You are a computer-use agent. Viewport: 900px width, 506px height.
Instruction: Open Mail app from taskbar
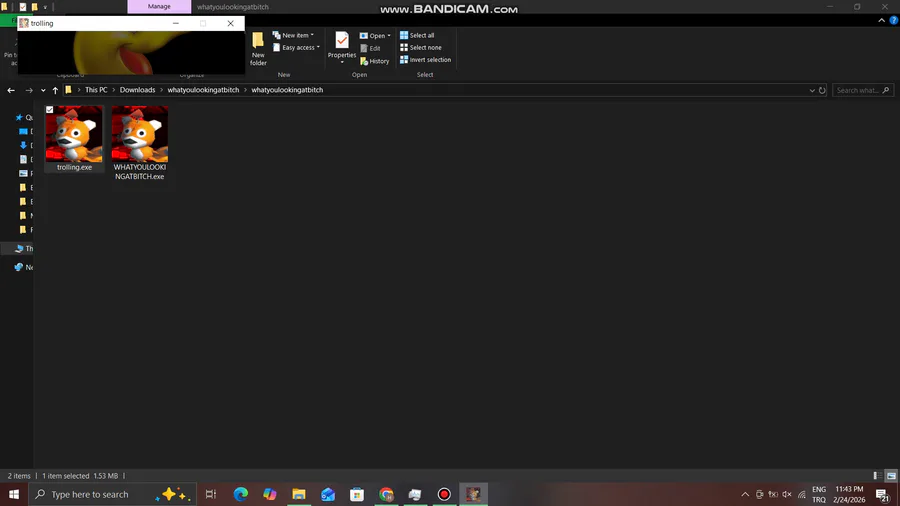(x=328, y=494)
